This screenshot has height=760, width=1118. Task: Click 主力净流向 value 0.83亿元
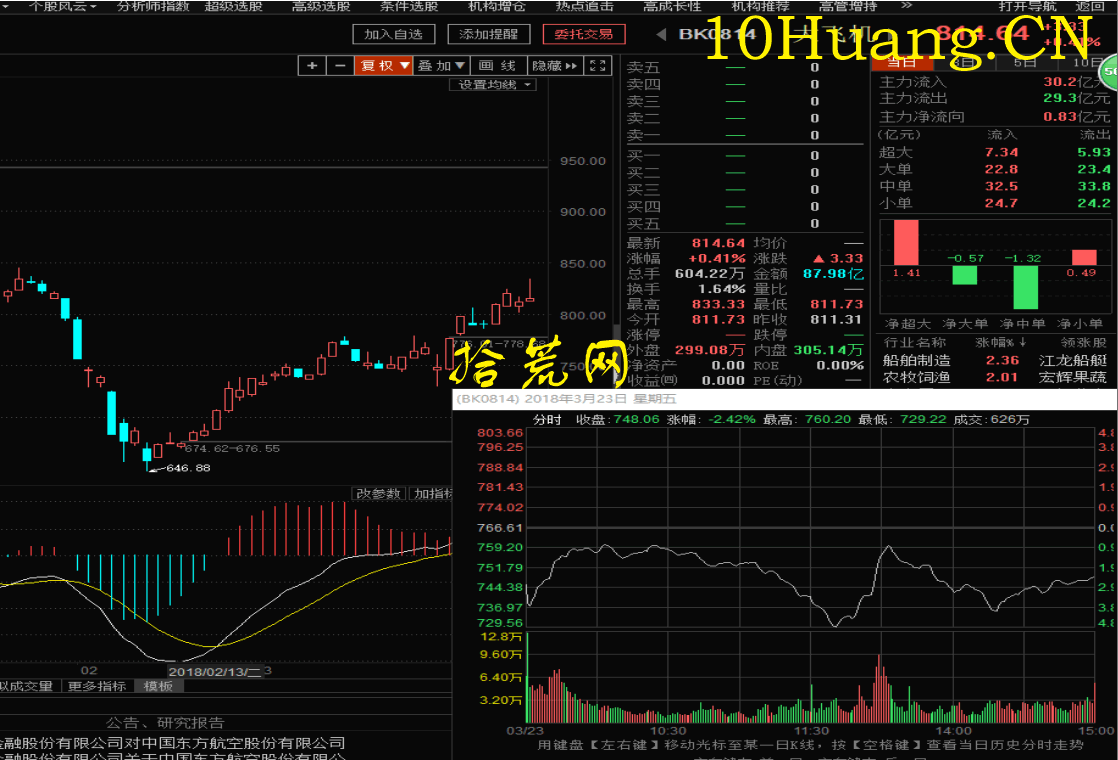click(x=1077, y=116)
